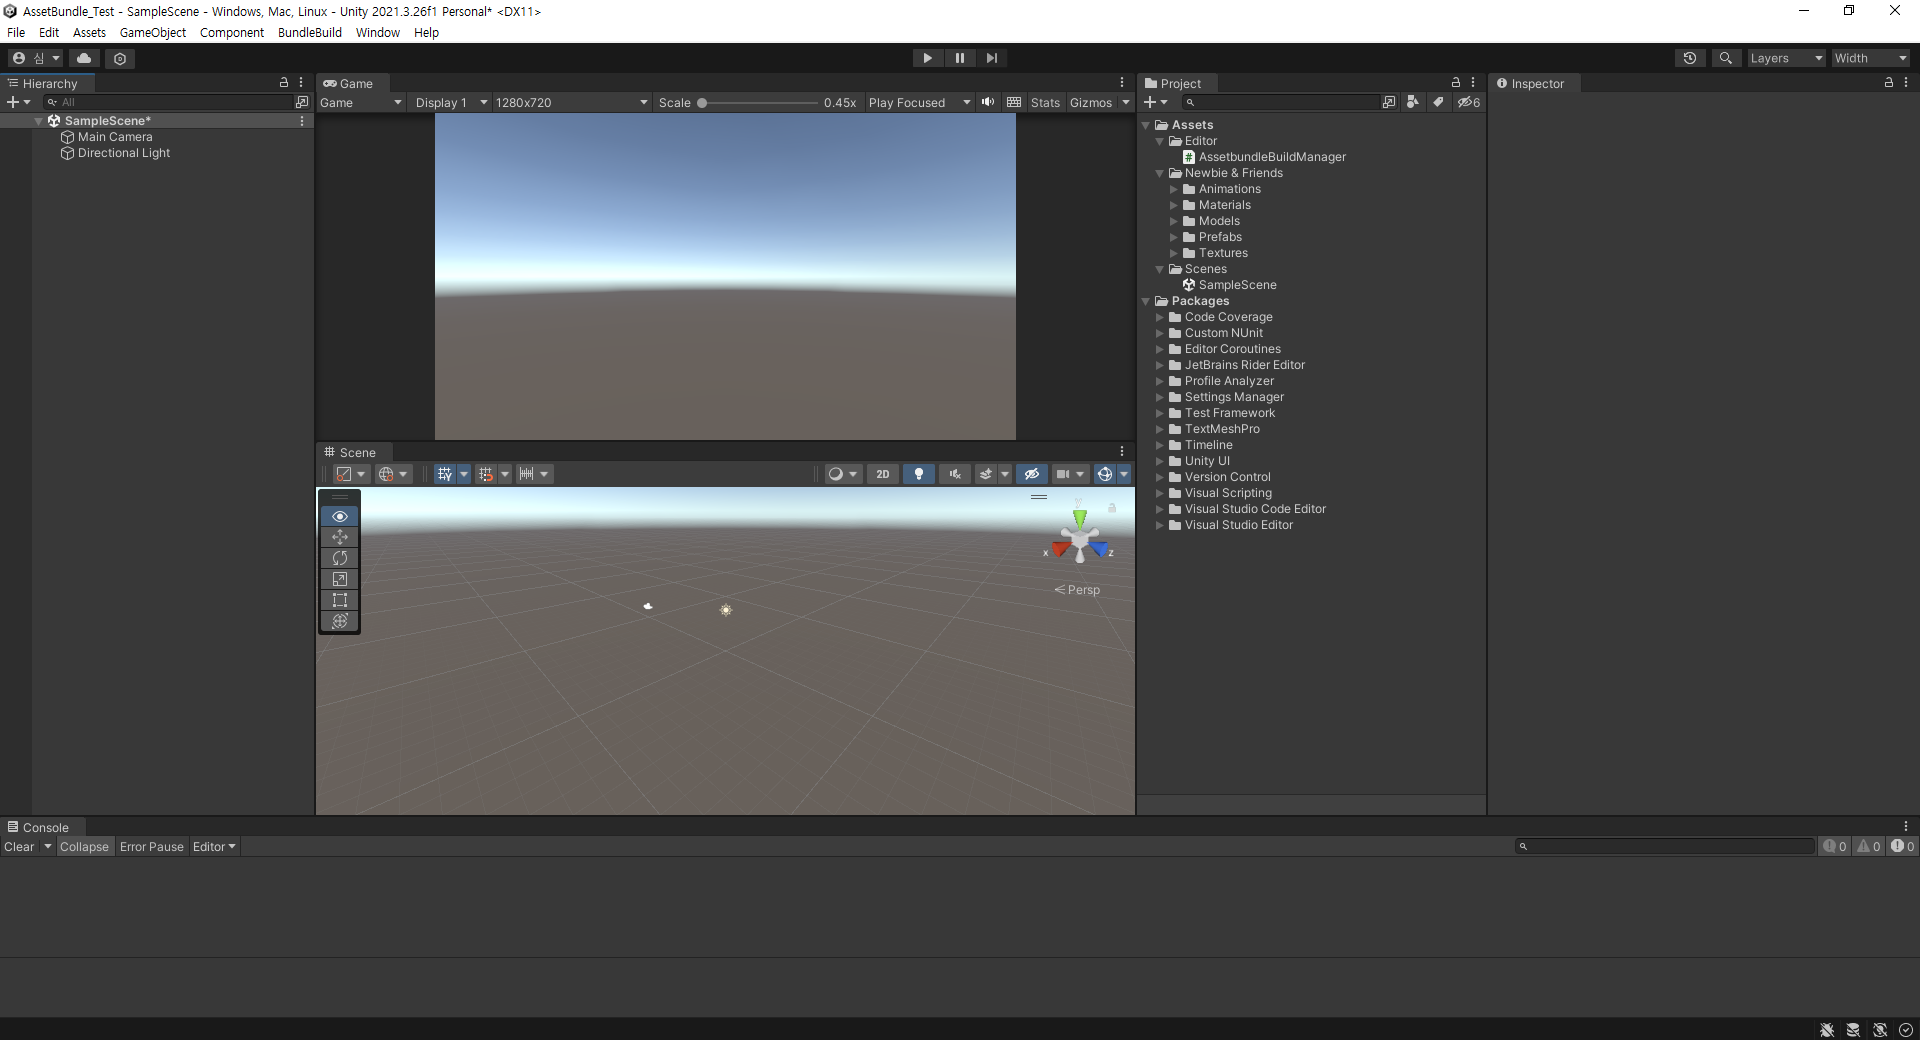Screen dimensions: 1920x1040
Task: Select the Rect tool in Scene overlay
Action: (x=340, y=600)
